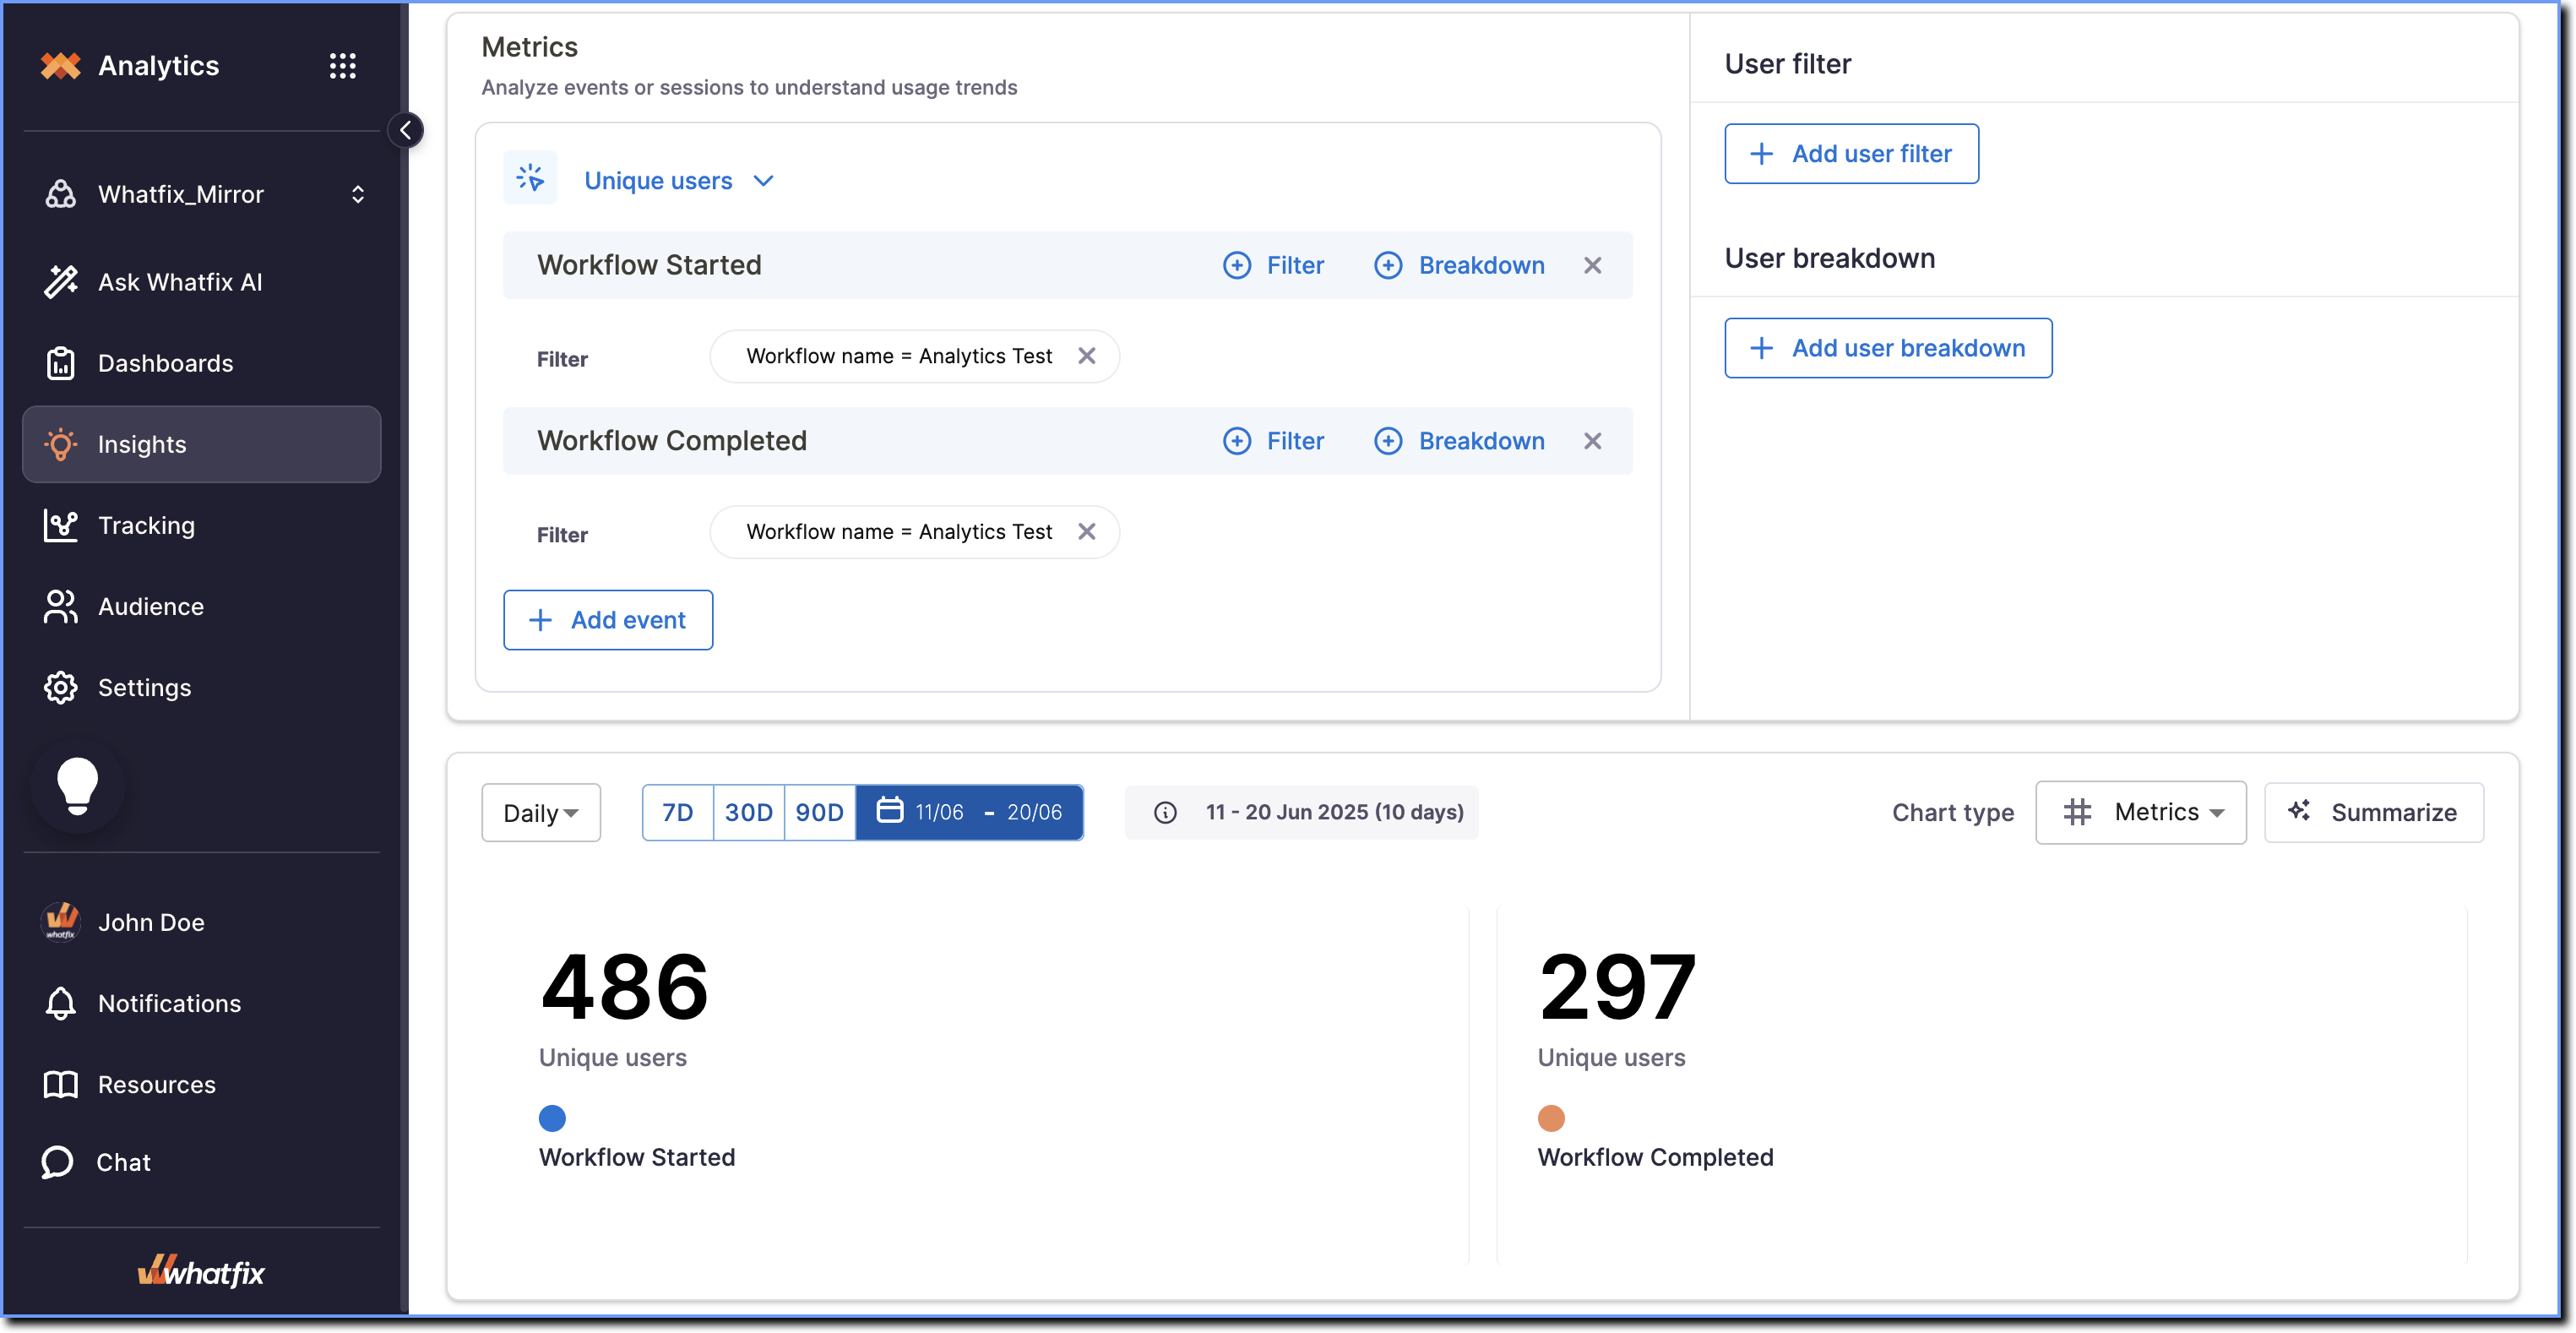Add a filter to Workflow Completed
This screenshot has height=1333, width=2576.
point(1273,441)
